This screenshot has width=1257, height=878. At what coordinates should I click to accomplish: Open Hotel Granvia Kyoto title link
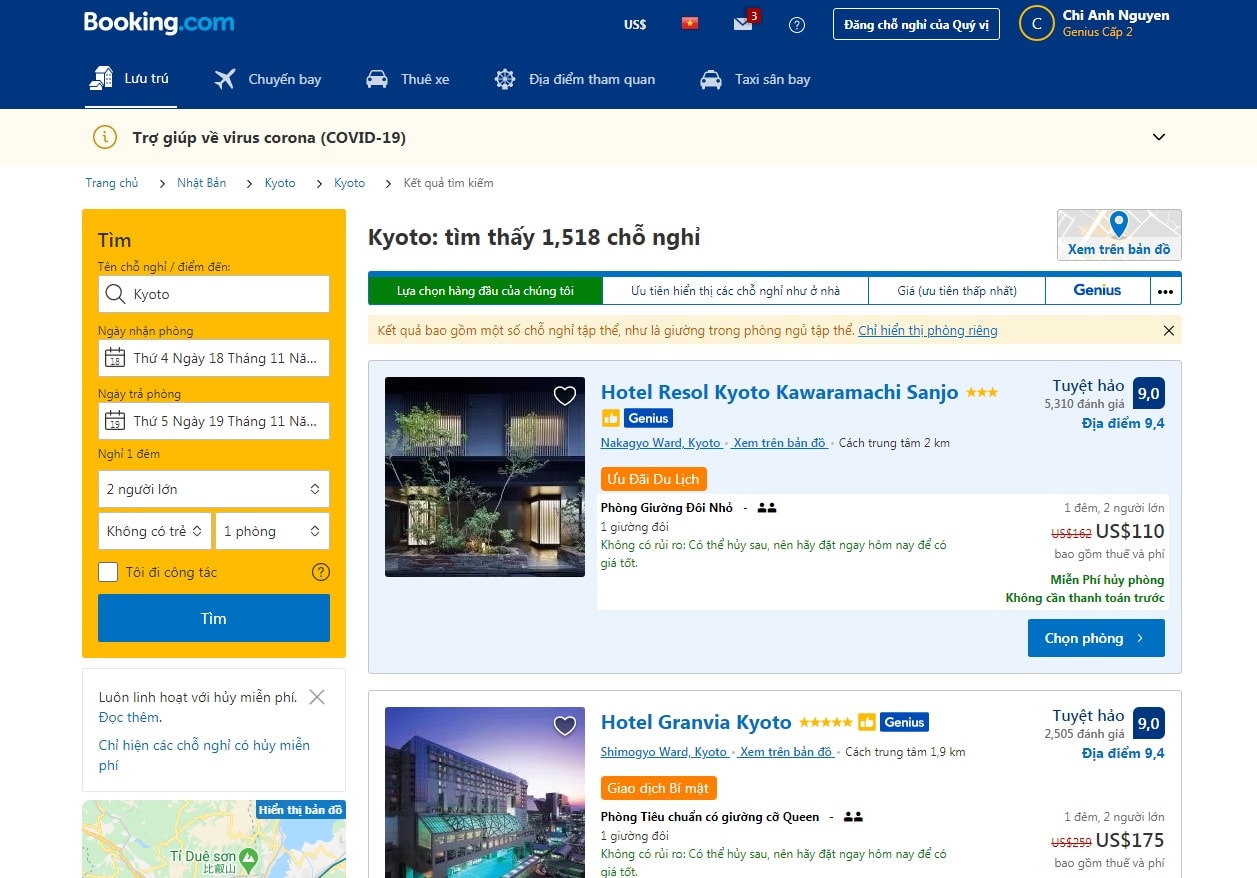696,722
